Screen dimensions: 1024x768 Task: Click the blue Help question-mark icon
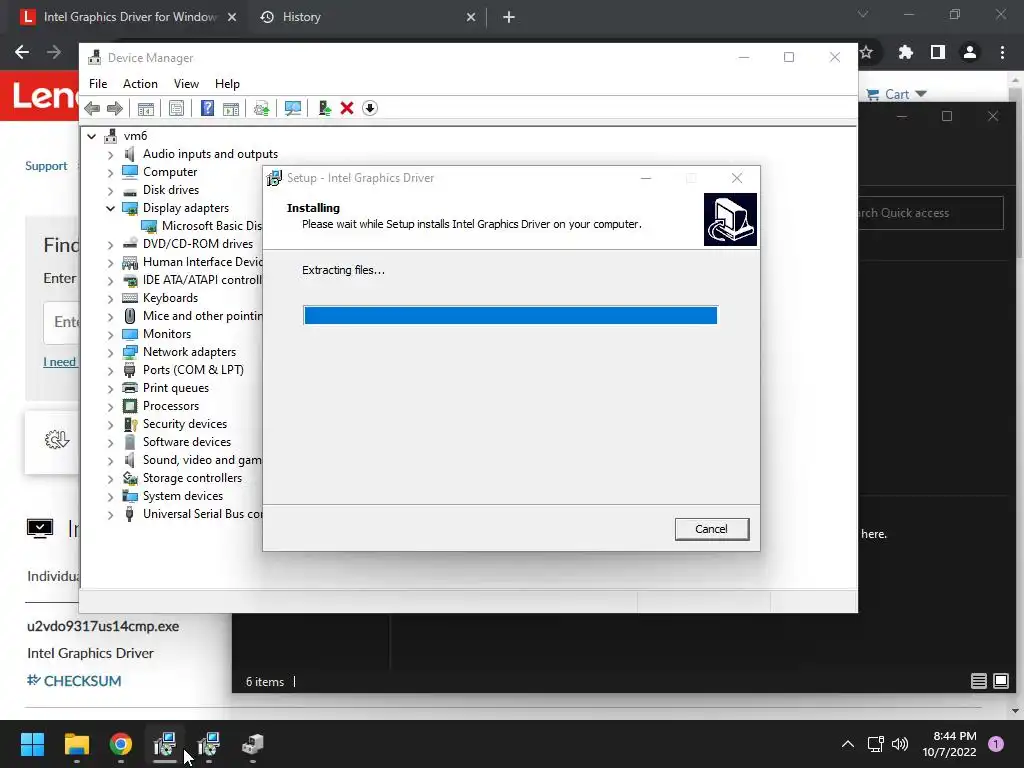click(207, 108)
